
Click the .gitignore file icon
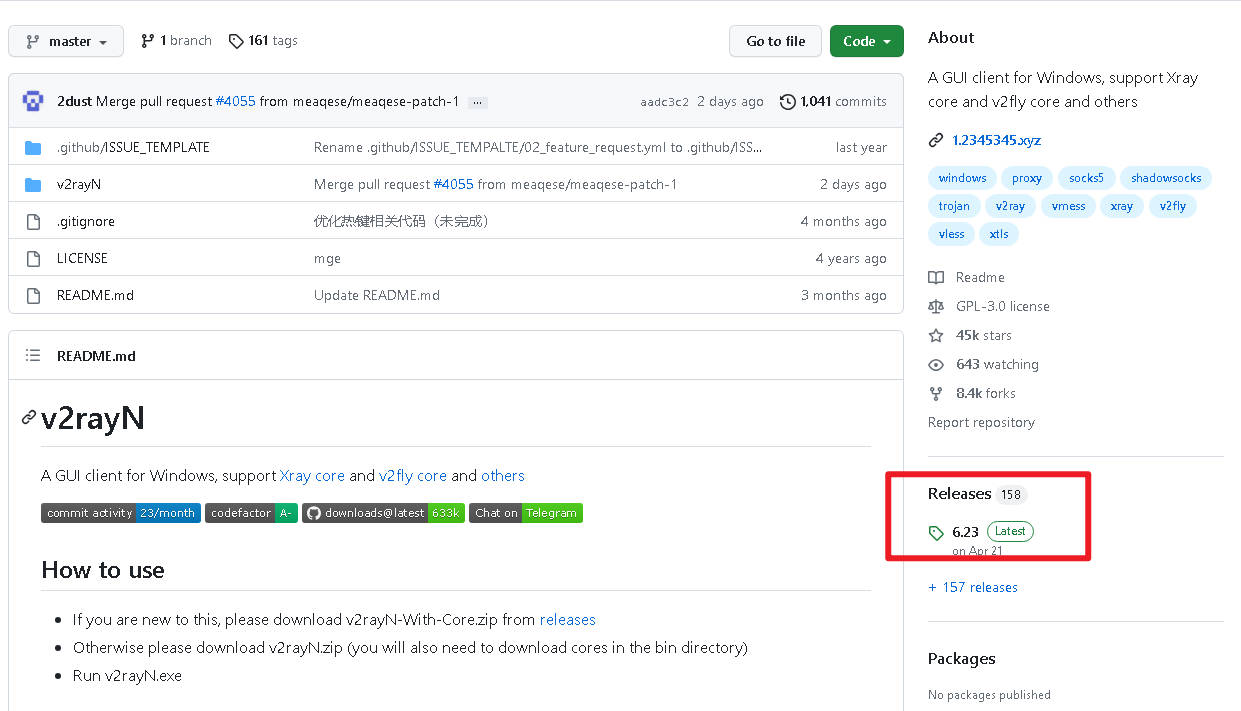pyautogui.click(x=33, y=221)
